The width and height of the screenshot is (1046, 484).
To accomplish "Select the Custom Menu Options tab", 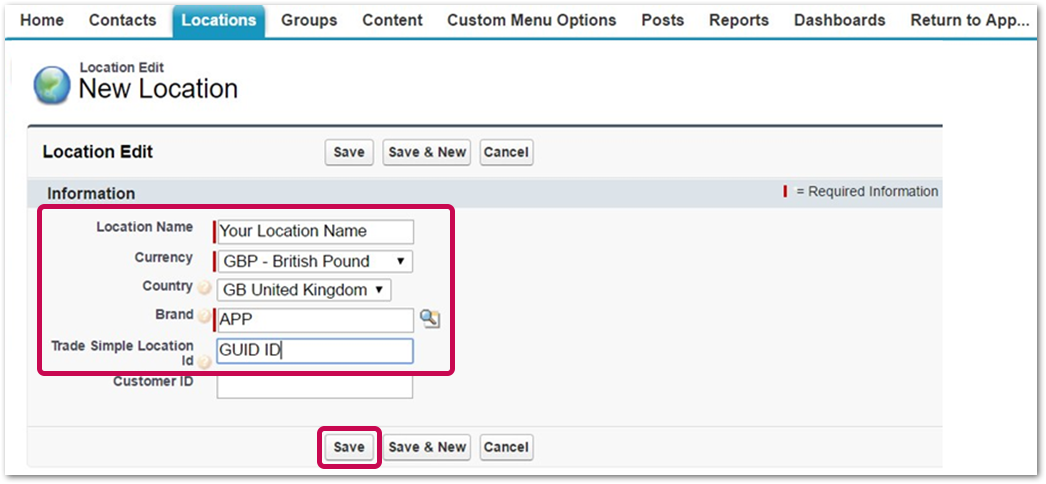I will [x=532, y=21].
